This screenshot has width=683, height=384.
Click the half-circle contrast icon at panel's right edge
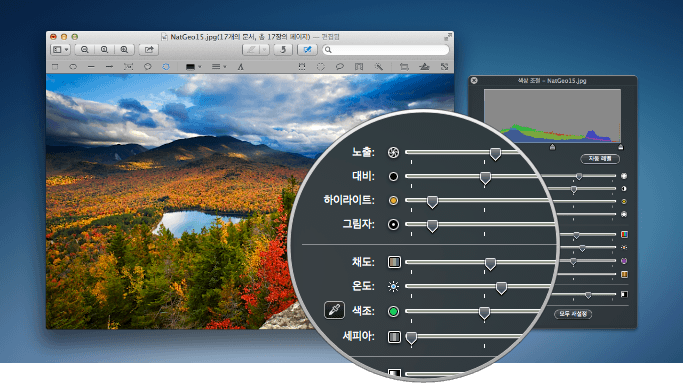pyautogui.click(x=624, y=189)
